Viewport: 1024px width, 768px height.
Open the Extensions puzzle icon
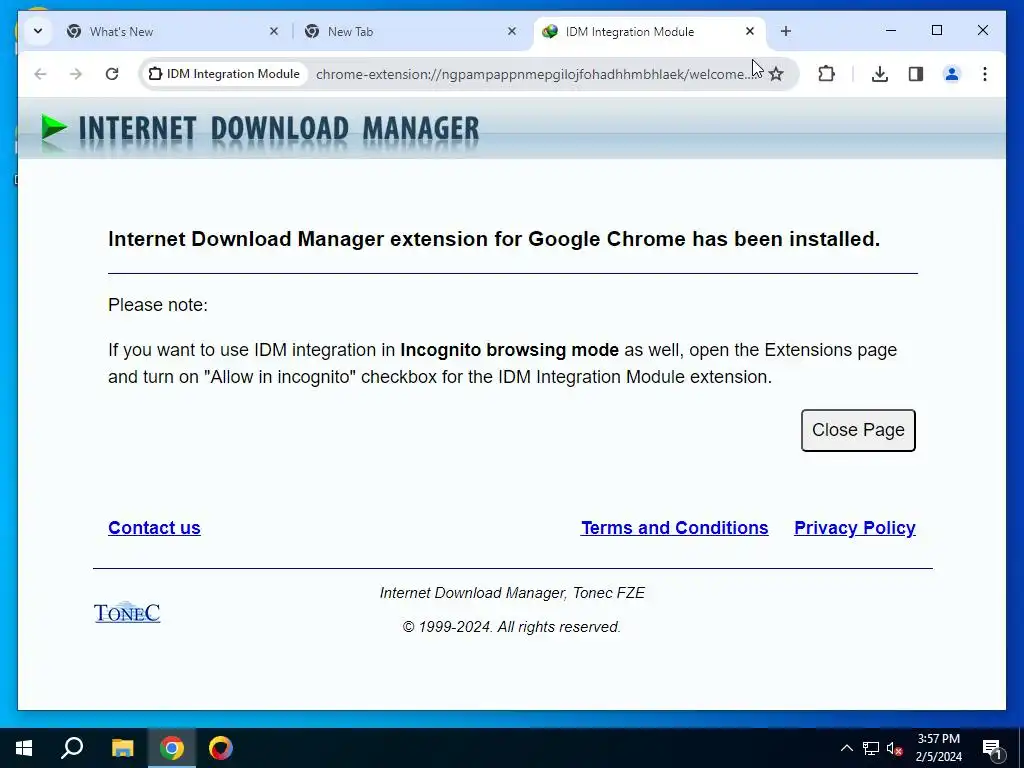pyautogui.click(x=826, y=74)
